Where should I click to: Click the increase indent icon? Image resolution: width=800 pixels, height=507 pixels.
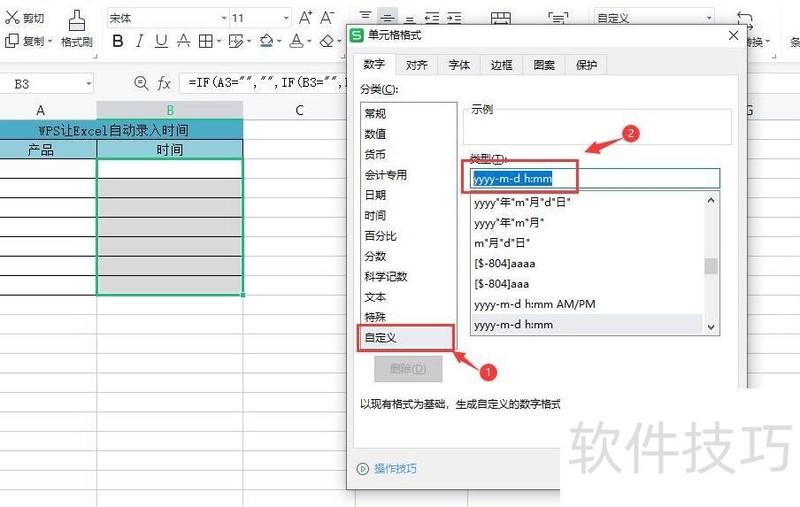pos(455,18)
